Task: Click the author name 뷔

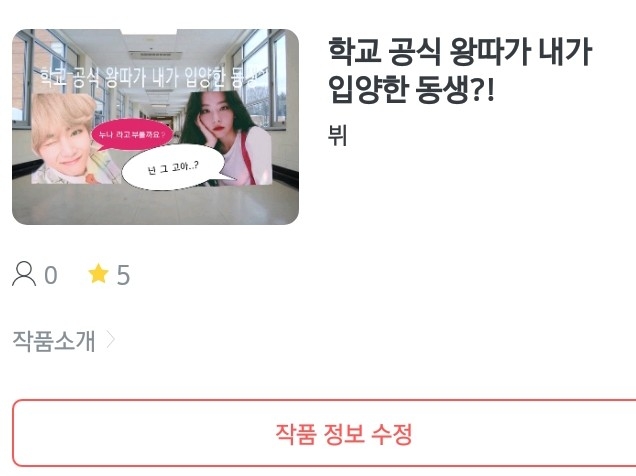Action: [x=337, y=135]
